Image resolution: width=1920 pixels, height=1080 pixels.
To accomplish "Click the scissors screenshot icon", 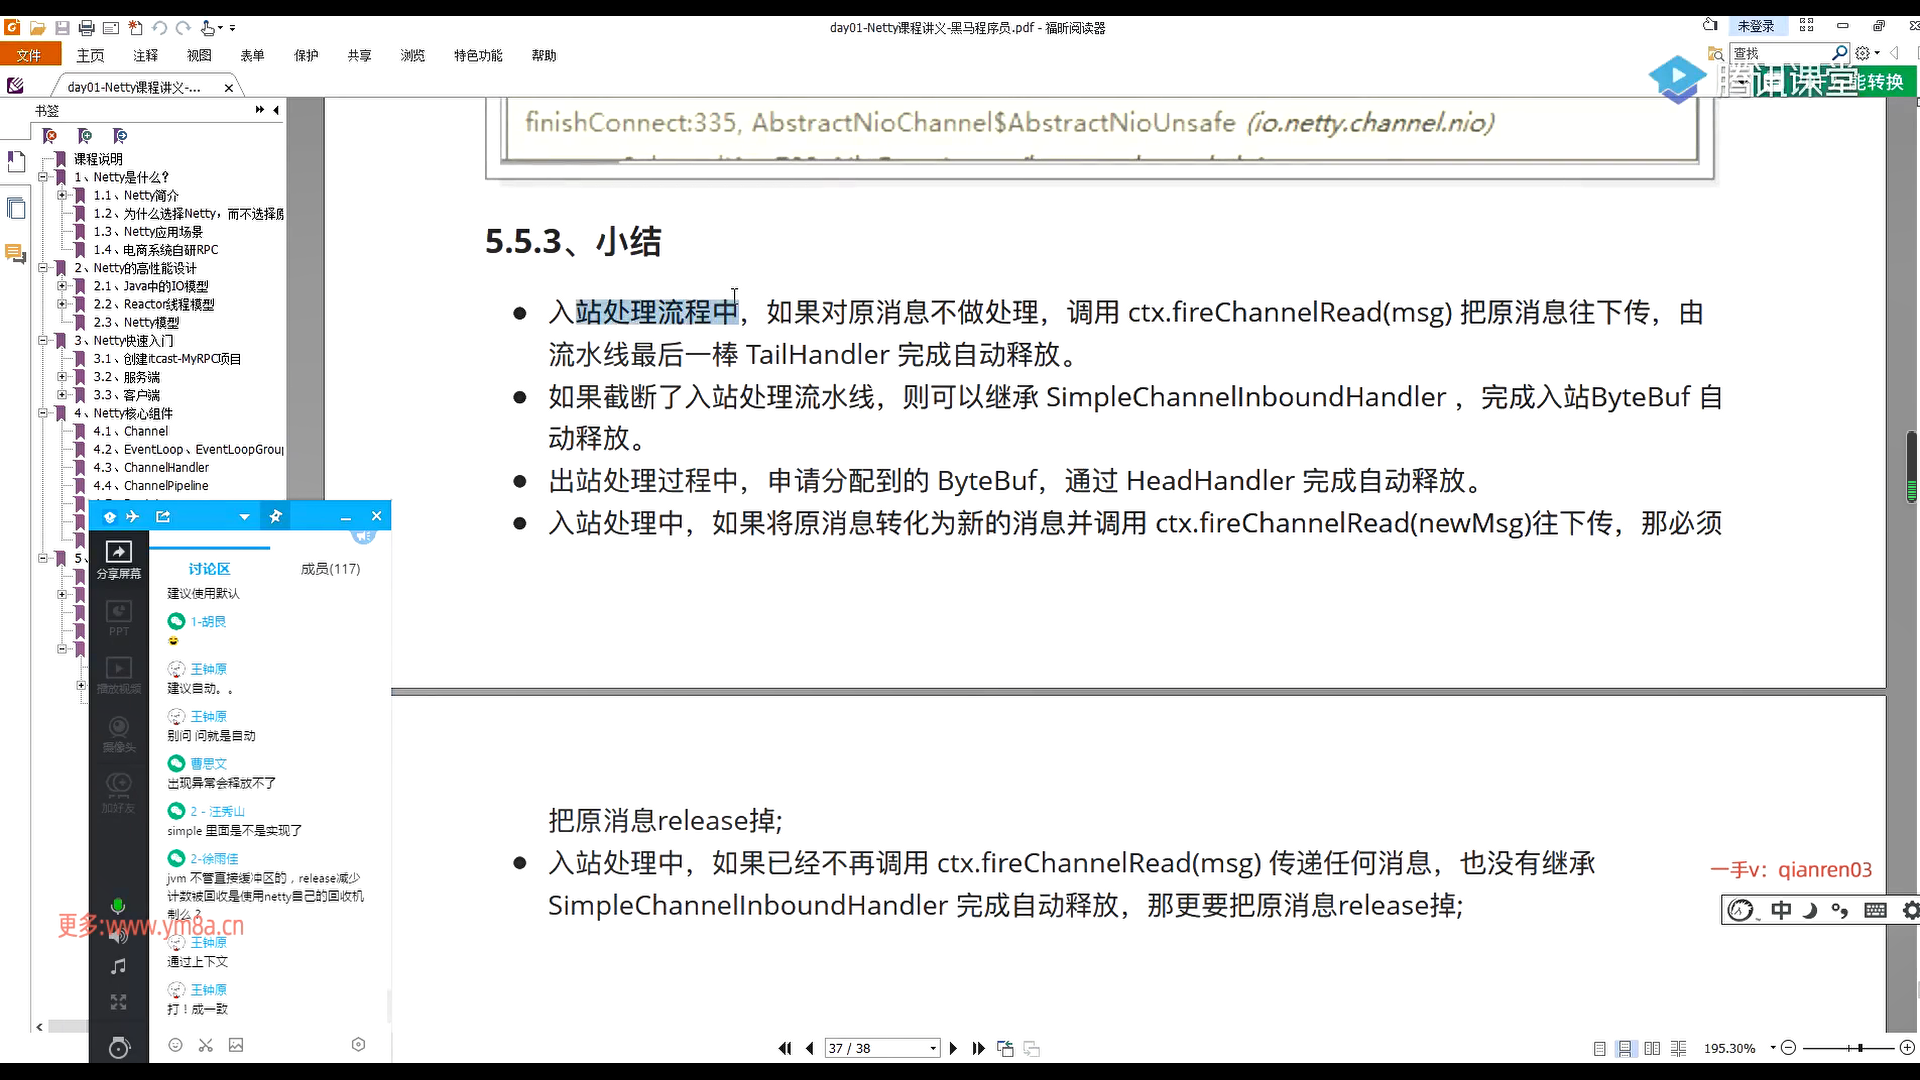I will [206, 1045].
